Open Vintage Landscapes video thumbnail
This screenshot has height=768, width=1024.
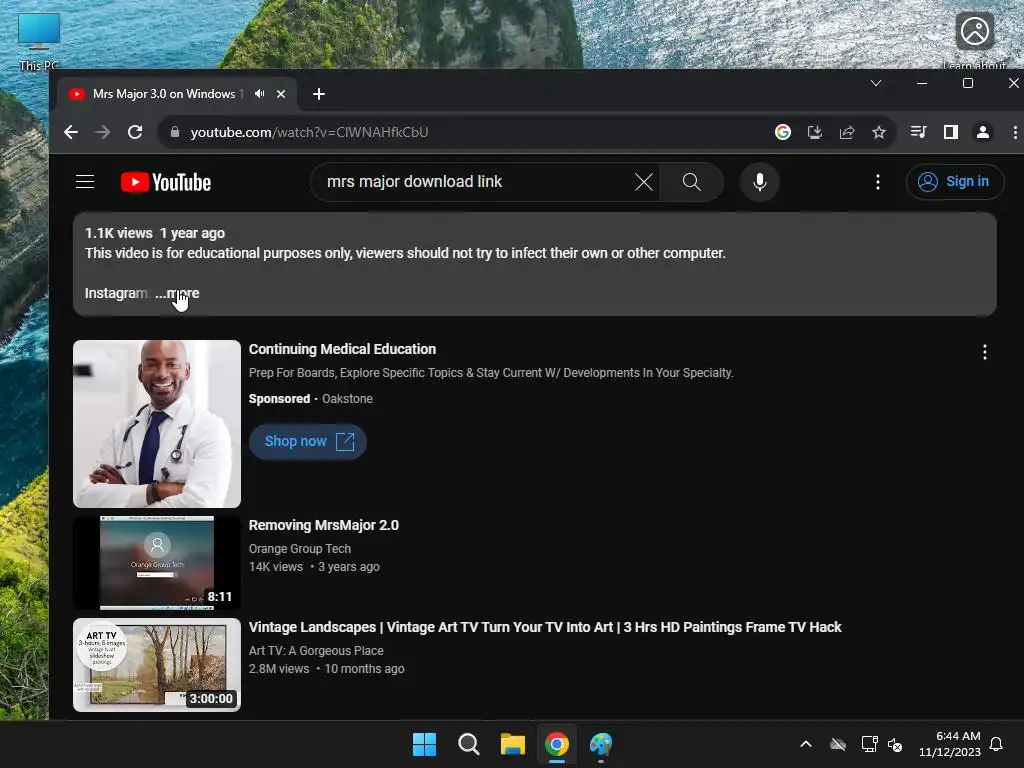(157, 665)
